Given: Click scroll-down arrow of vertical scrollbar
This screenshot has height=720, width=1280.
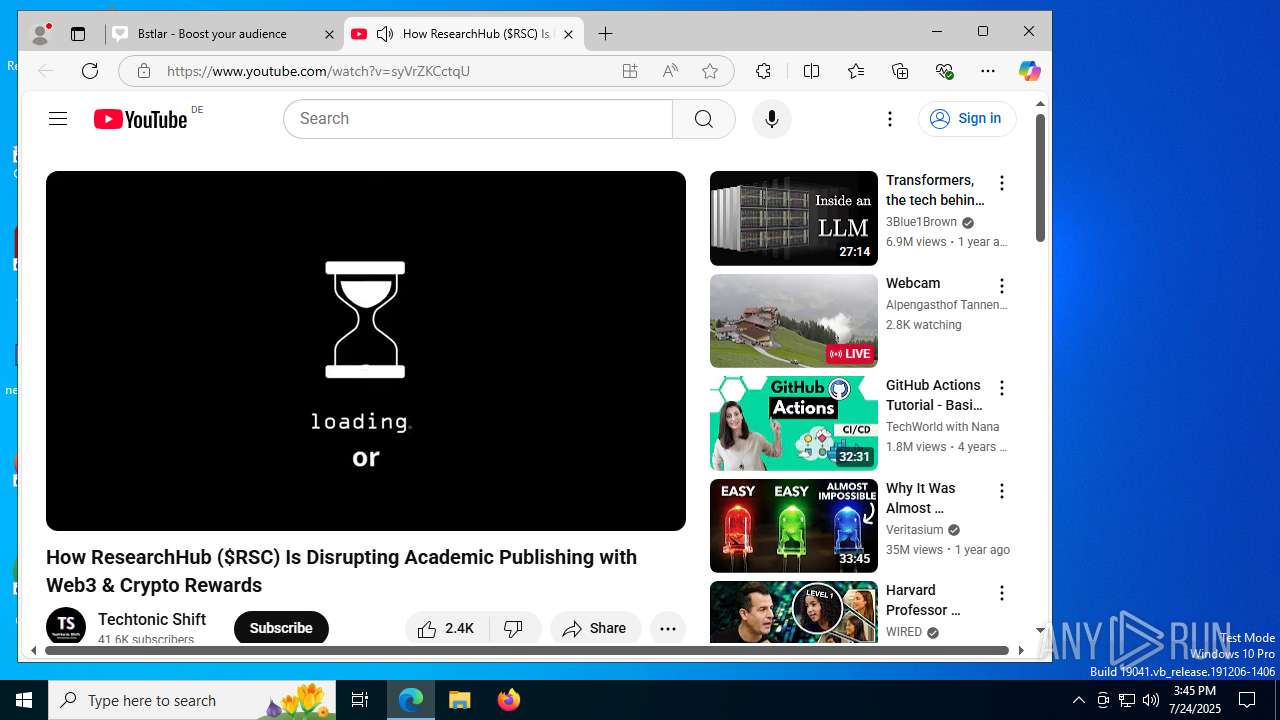Looking at the screenshot, I should coord(1040,631).
